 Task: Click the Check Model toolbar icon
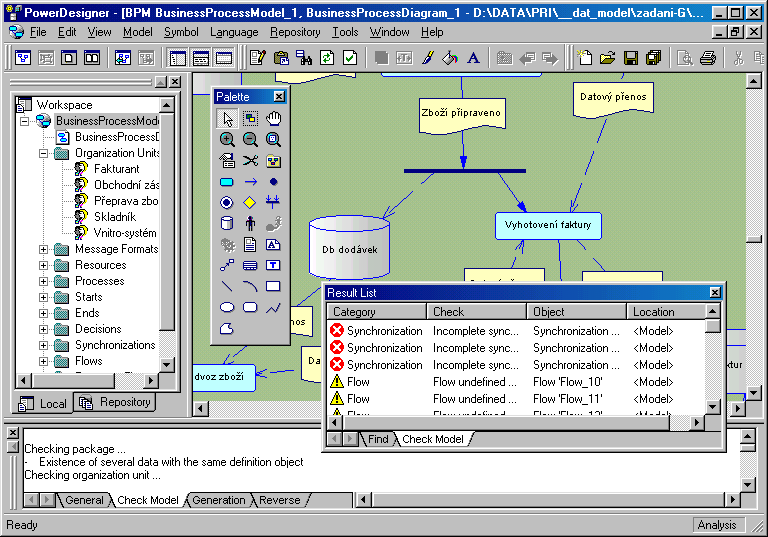[350, 58]
